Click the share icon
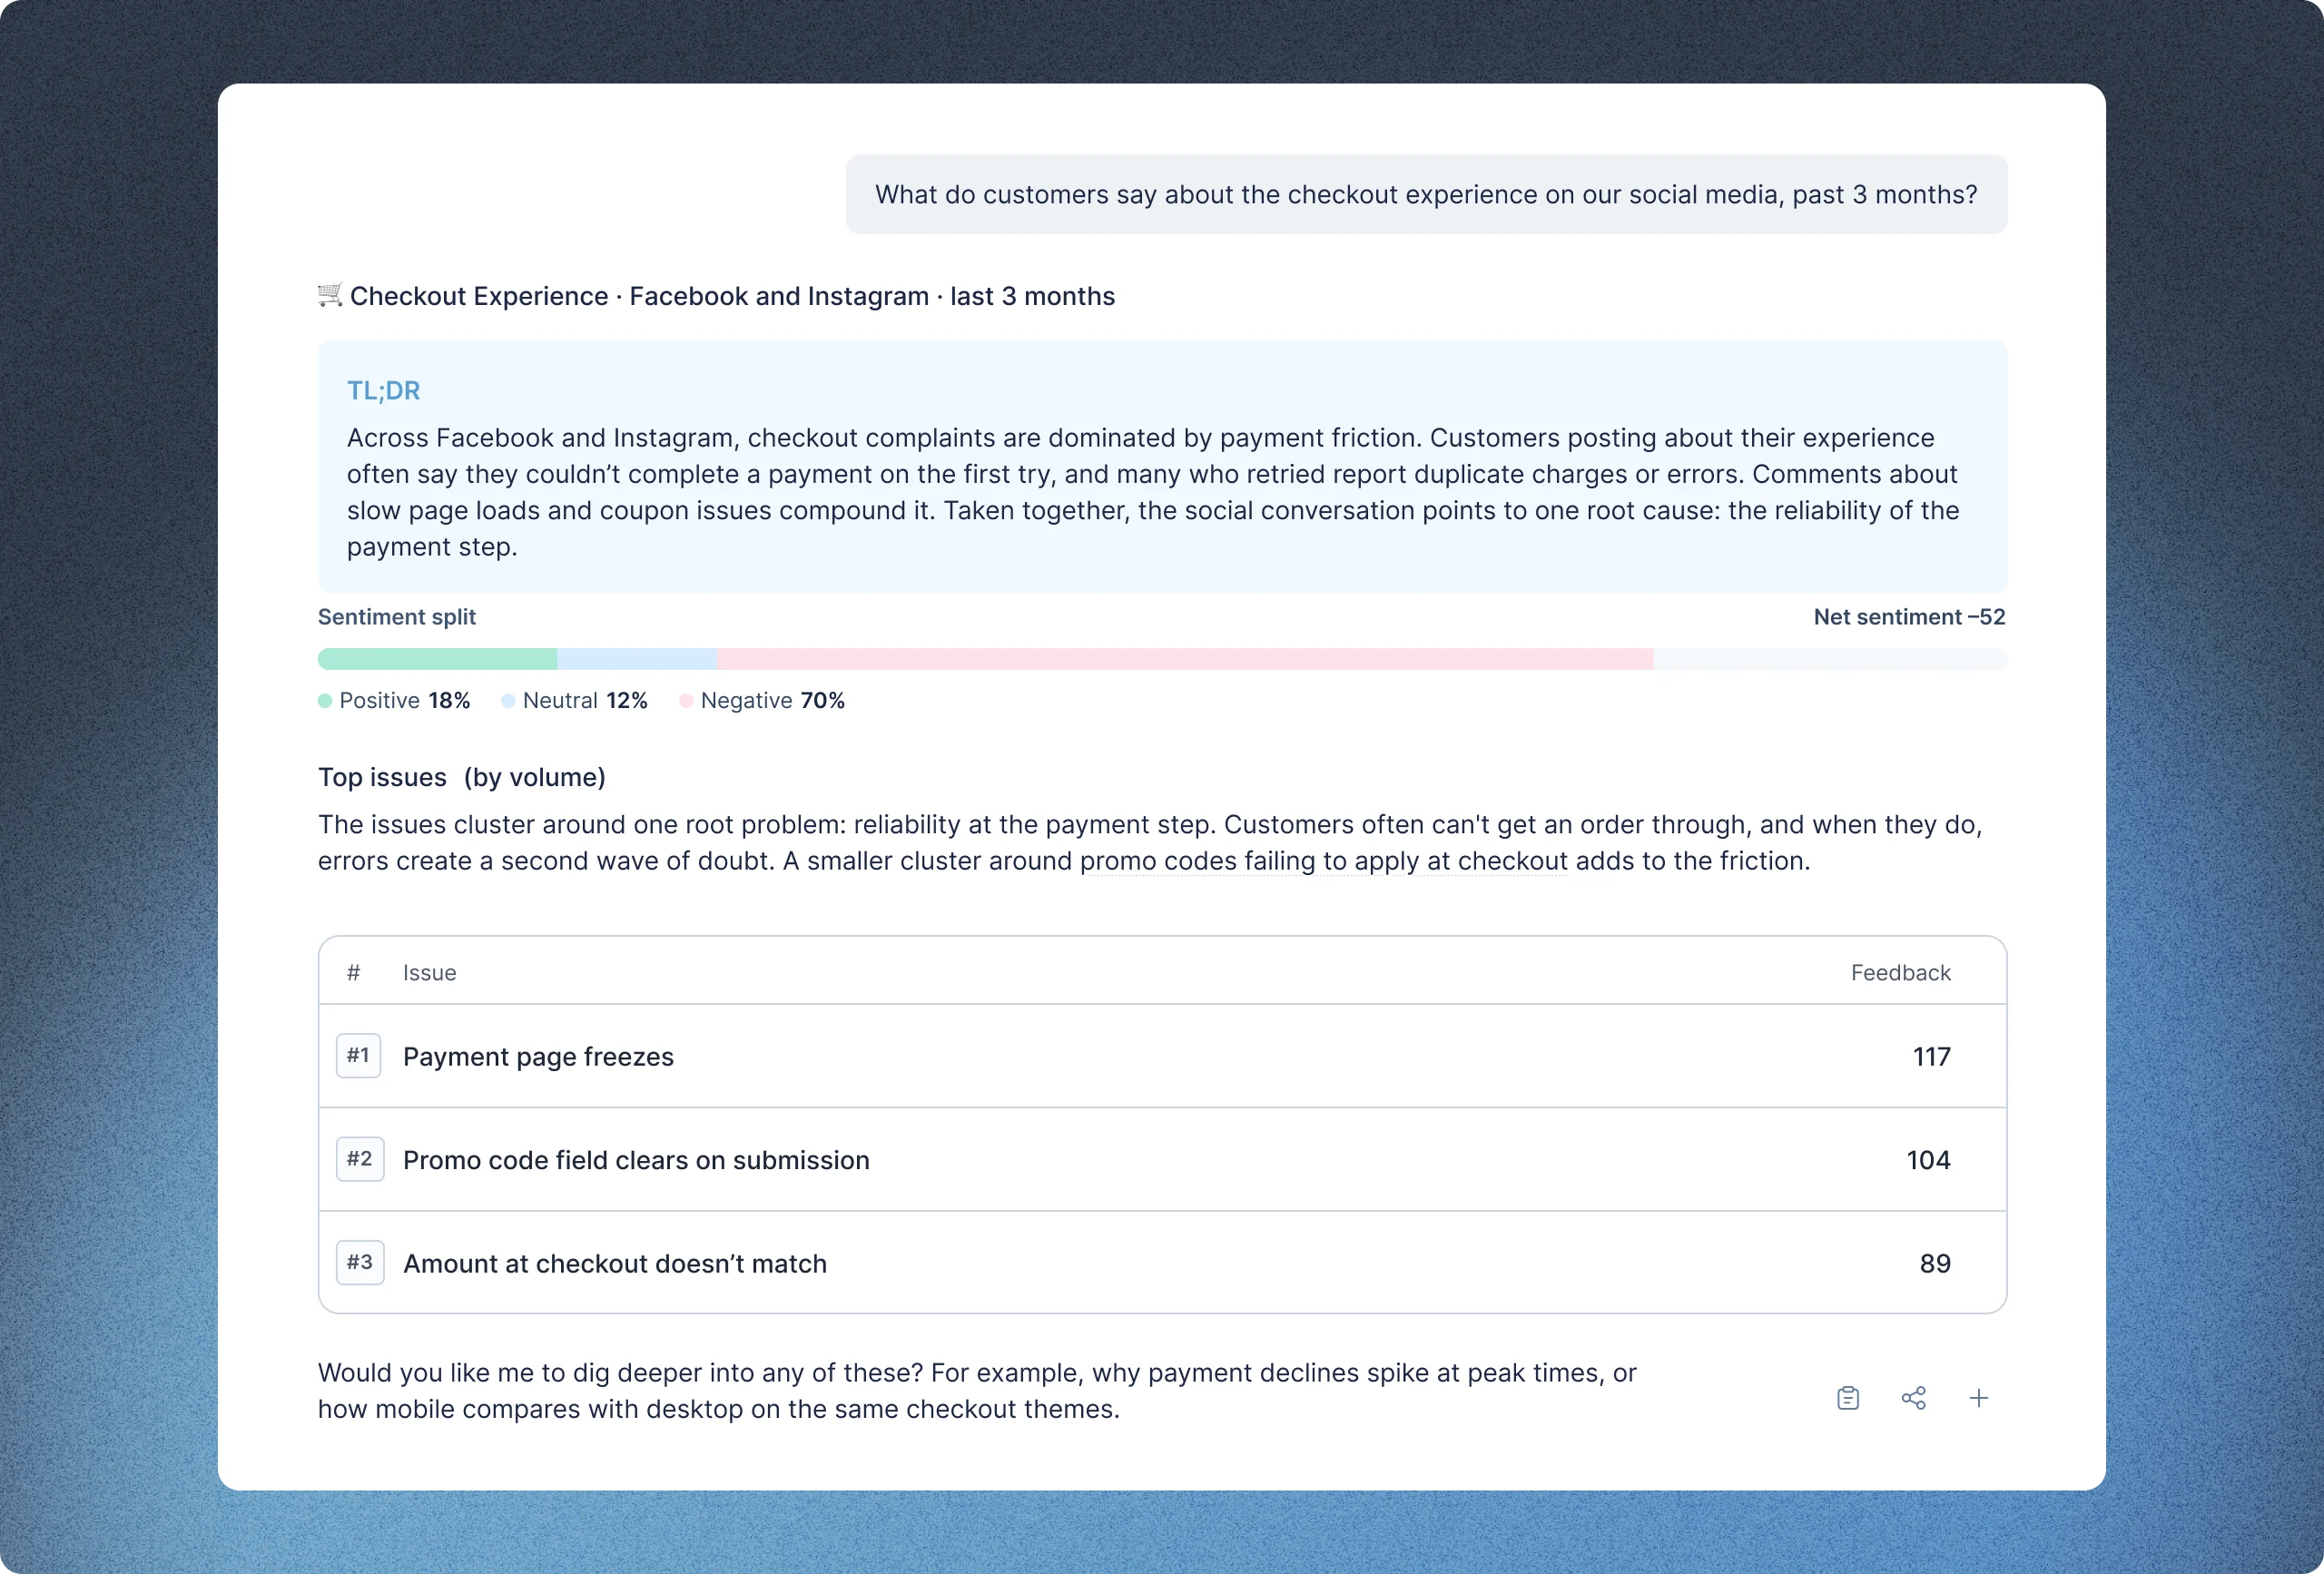 [1913, 1398]
